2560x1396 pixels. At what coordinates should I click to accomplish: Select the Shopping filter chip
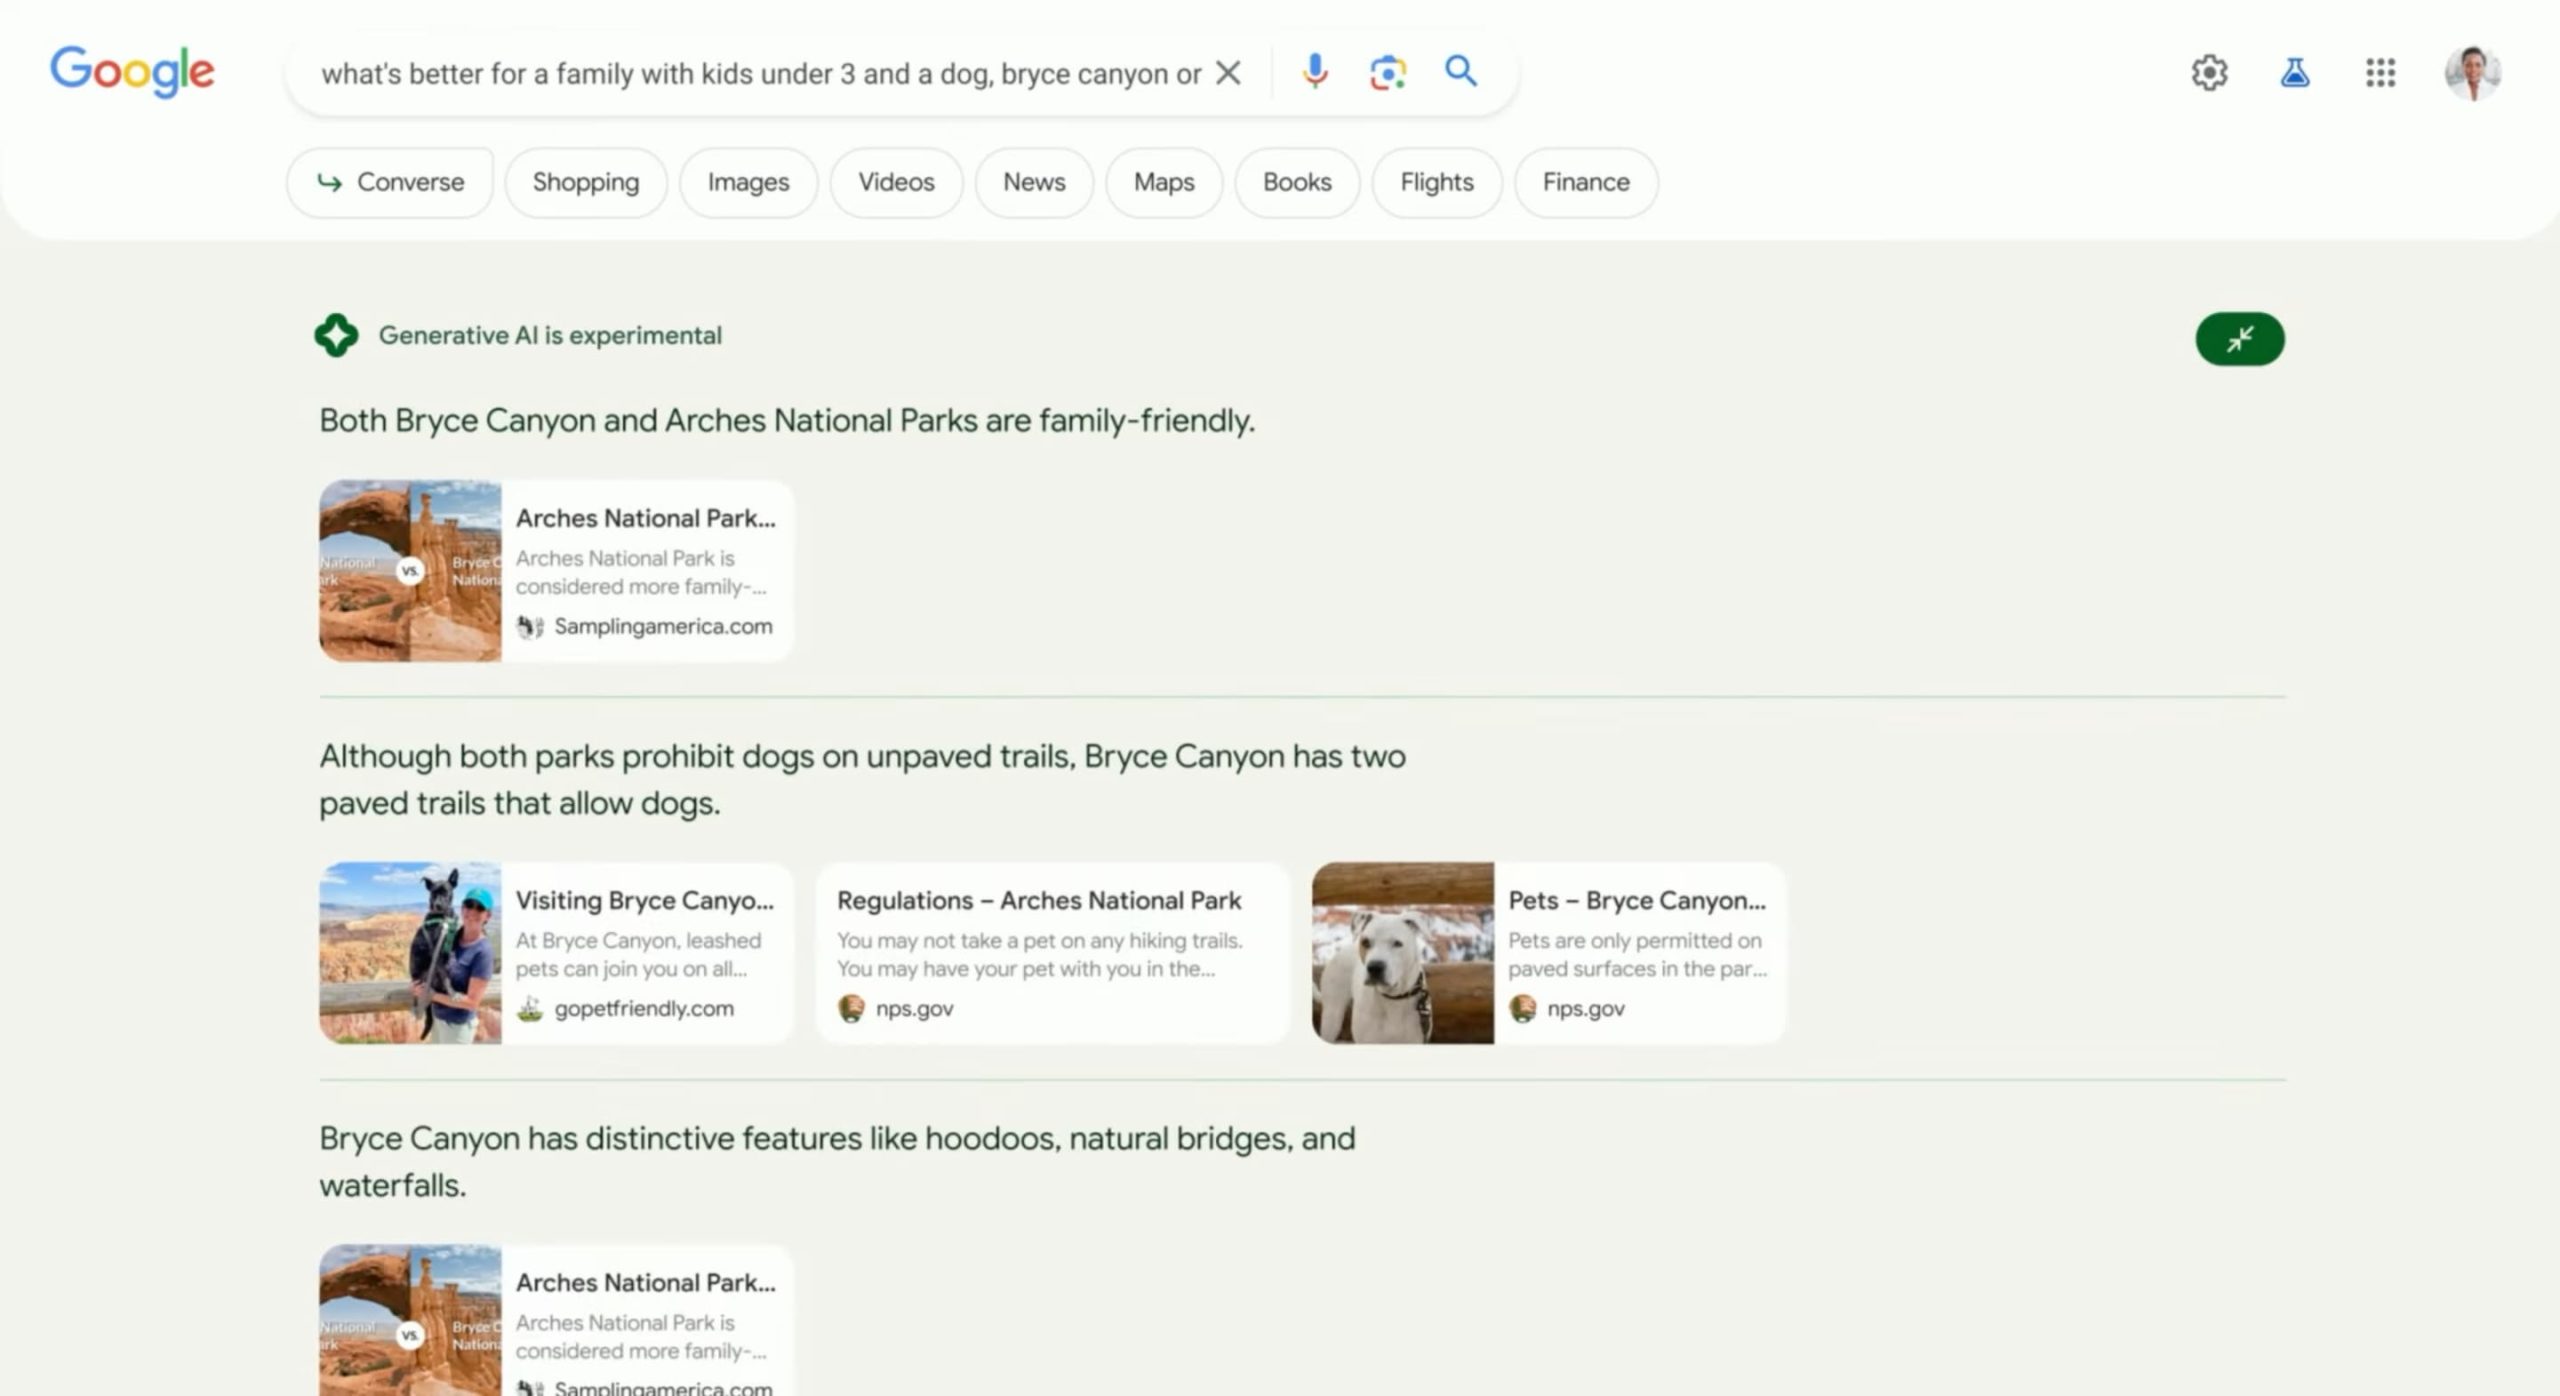click(x=585, y=182)
